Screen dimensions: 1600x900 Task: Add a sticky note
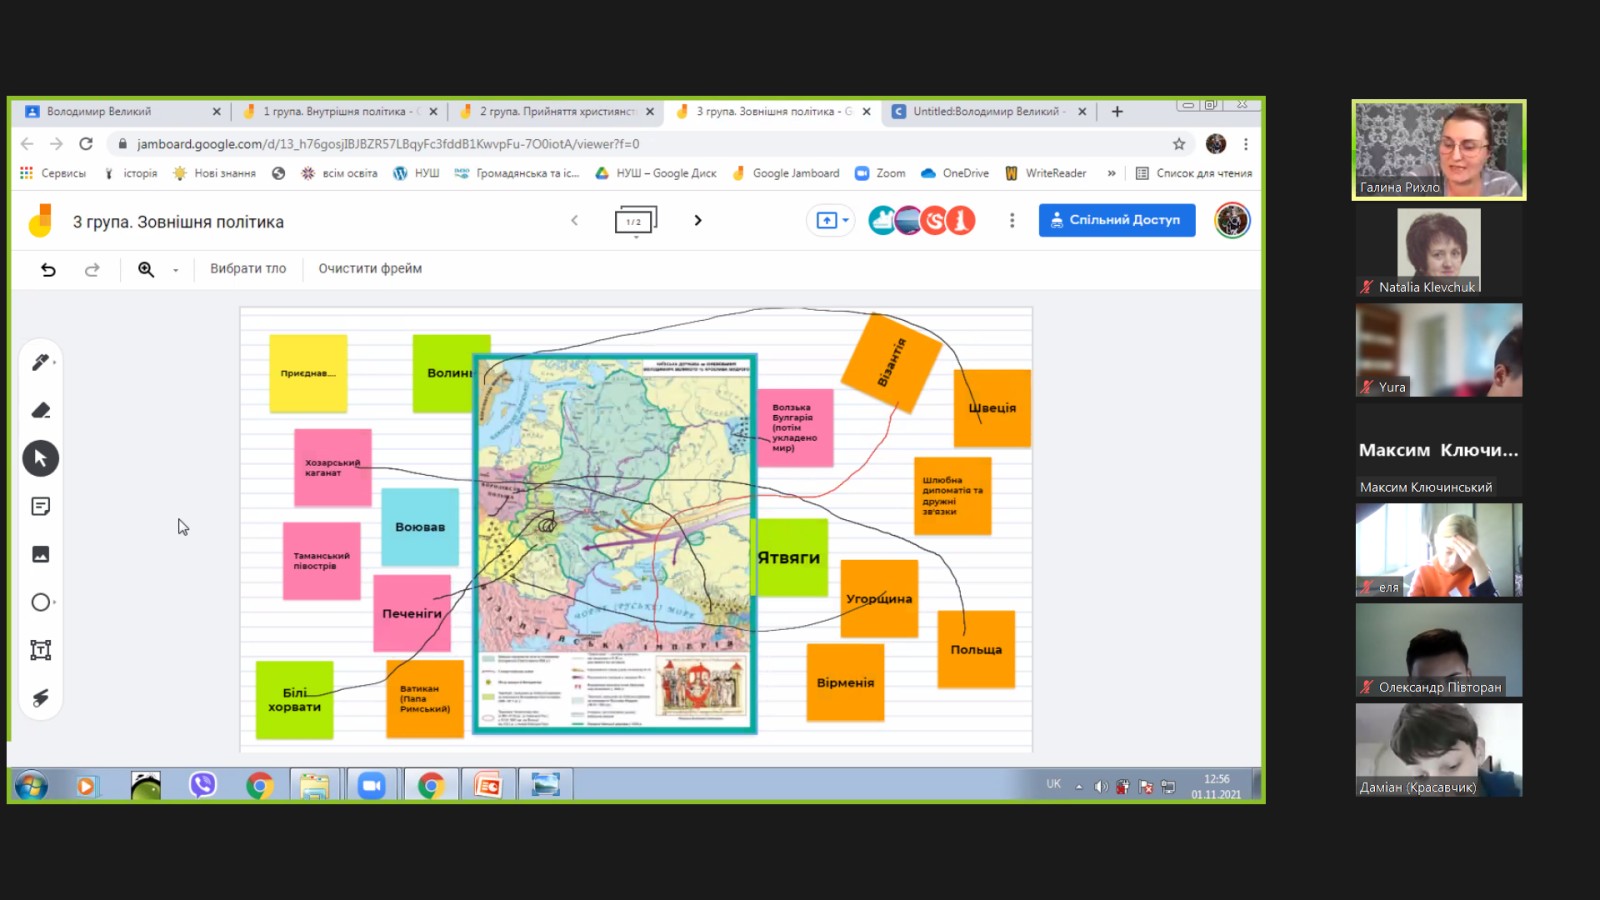pos(40,506)
